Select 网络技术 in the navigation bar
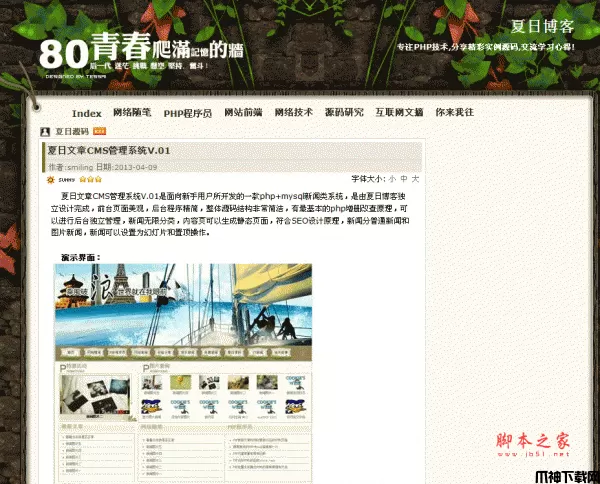This screenshot has width=600, height=484. (294, 112)
